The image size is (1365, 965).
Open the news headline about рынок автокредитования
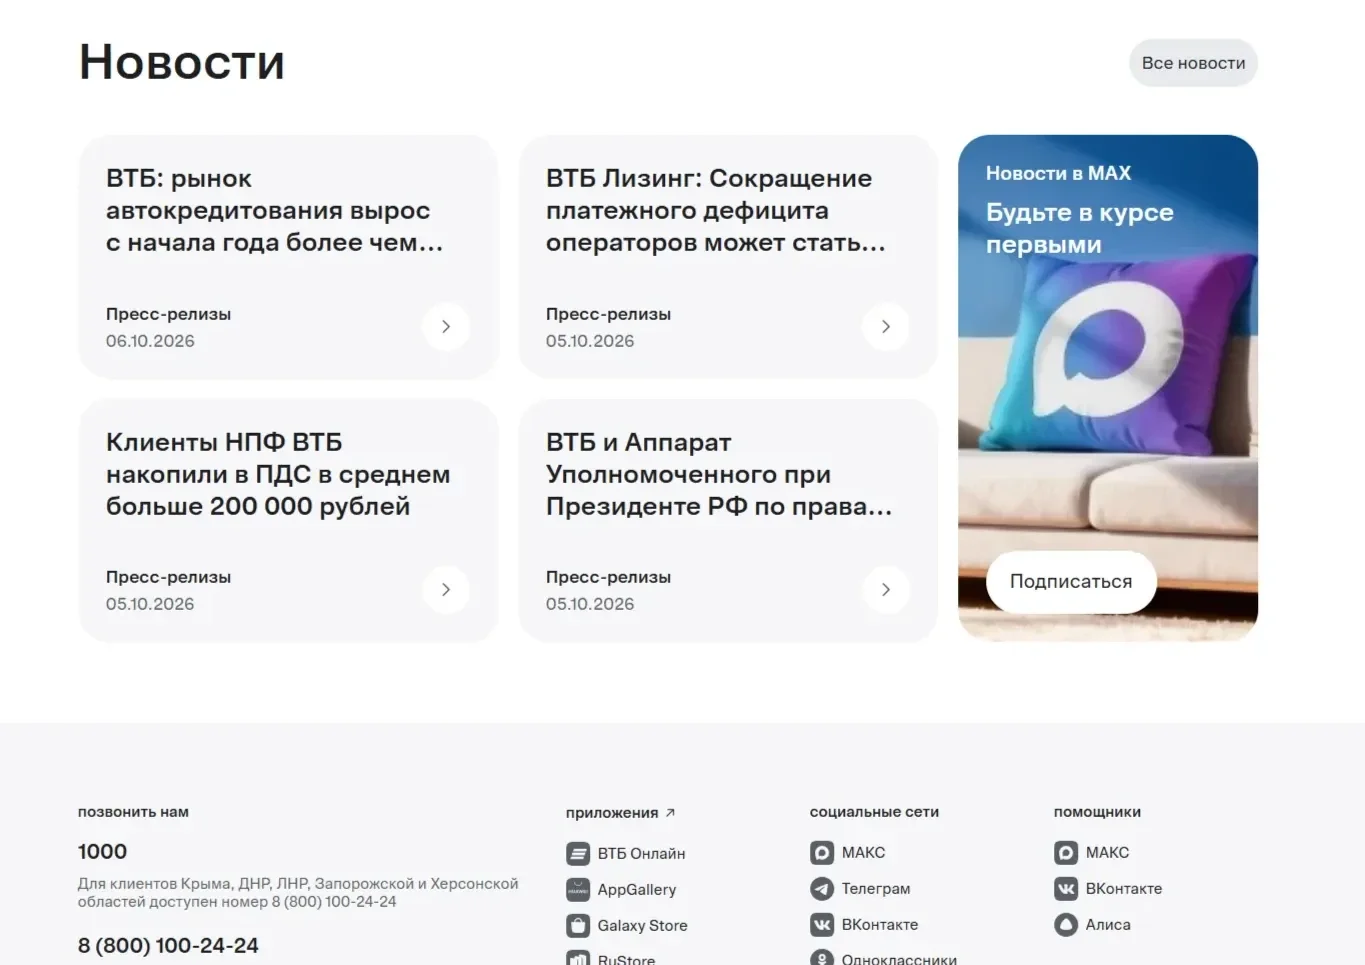(275, 210)
